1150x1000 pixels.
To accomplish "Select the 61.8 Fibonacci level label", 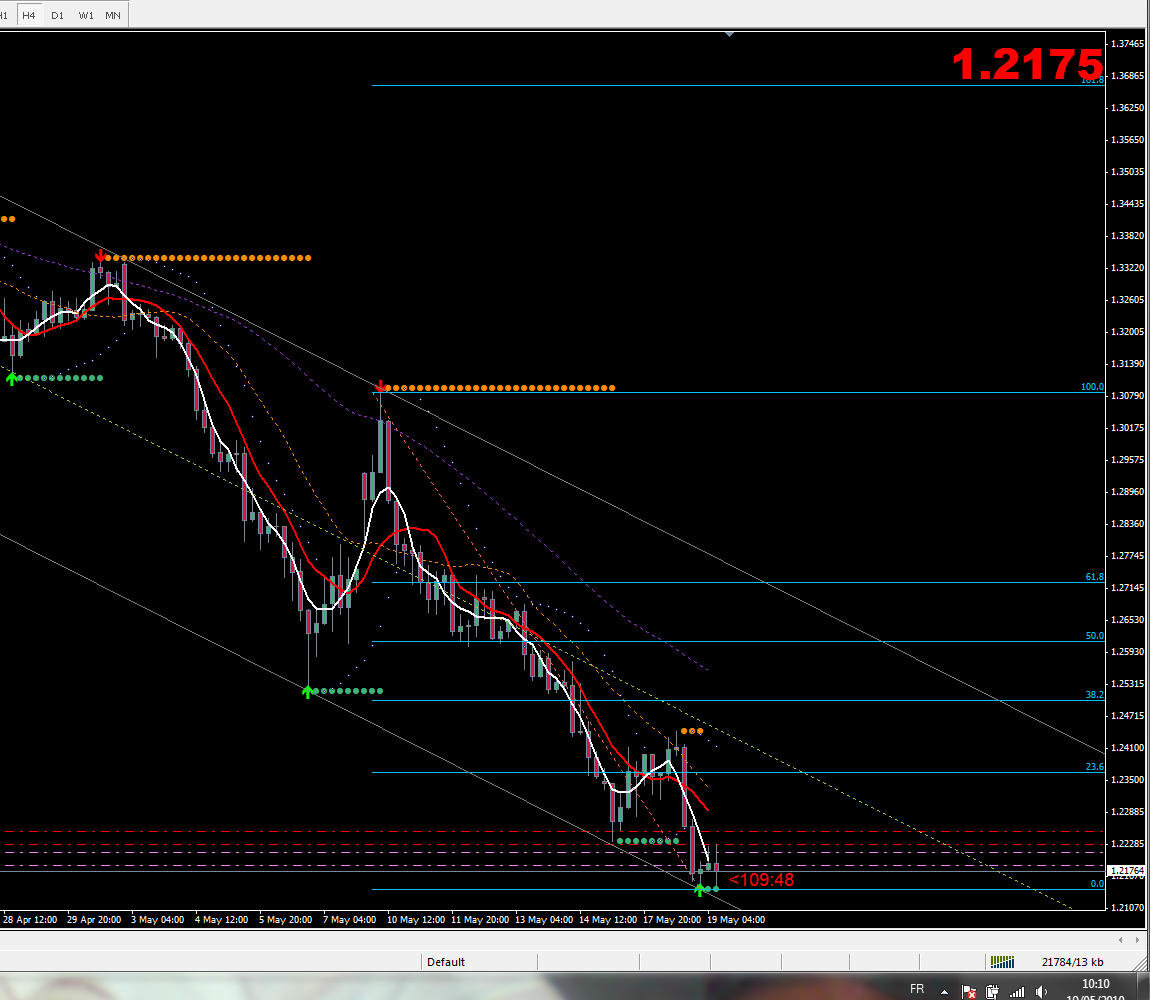I will coord(1094,577).
